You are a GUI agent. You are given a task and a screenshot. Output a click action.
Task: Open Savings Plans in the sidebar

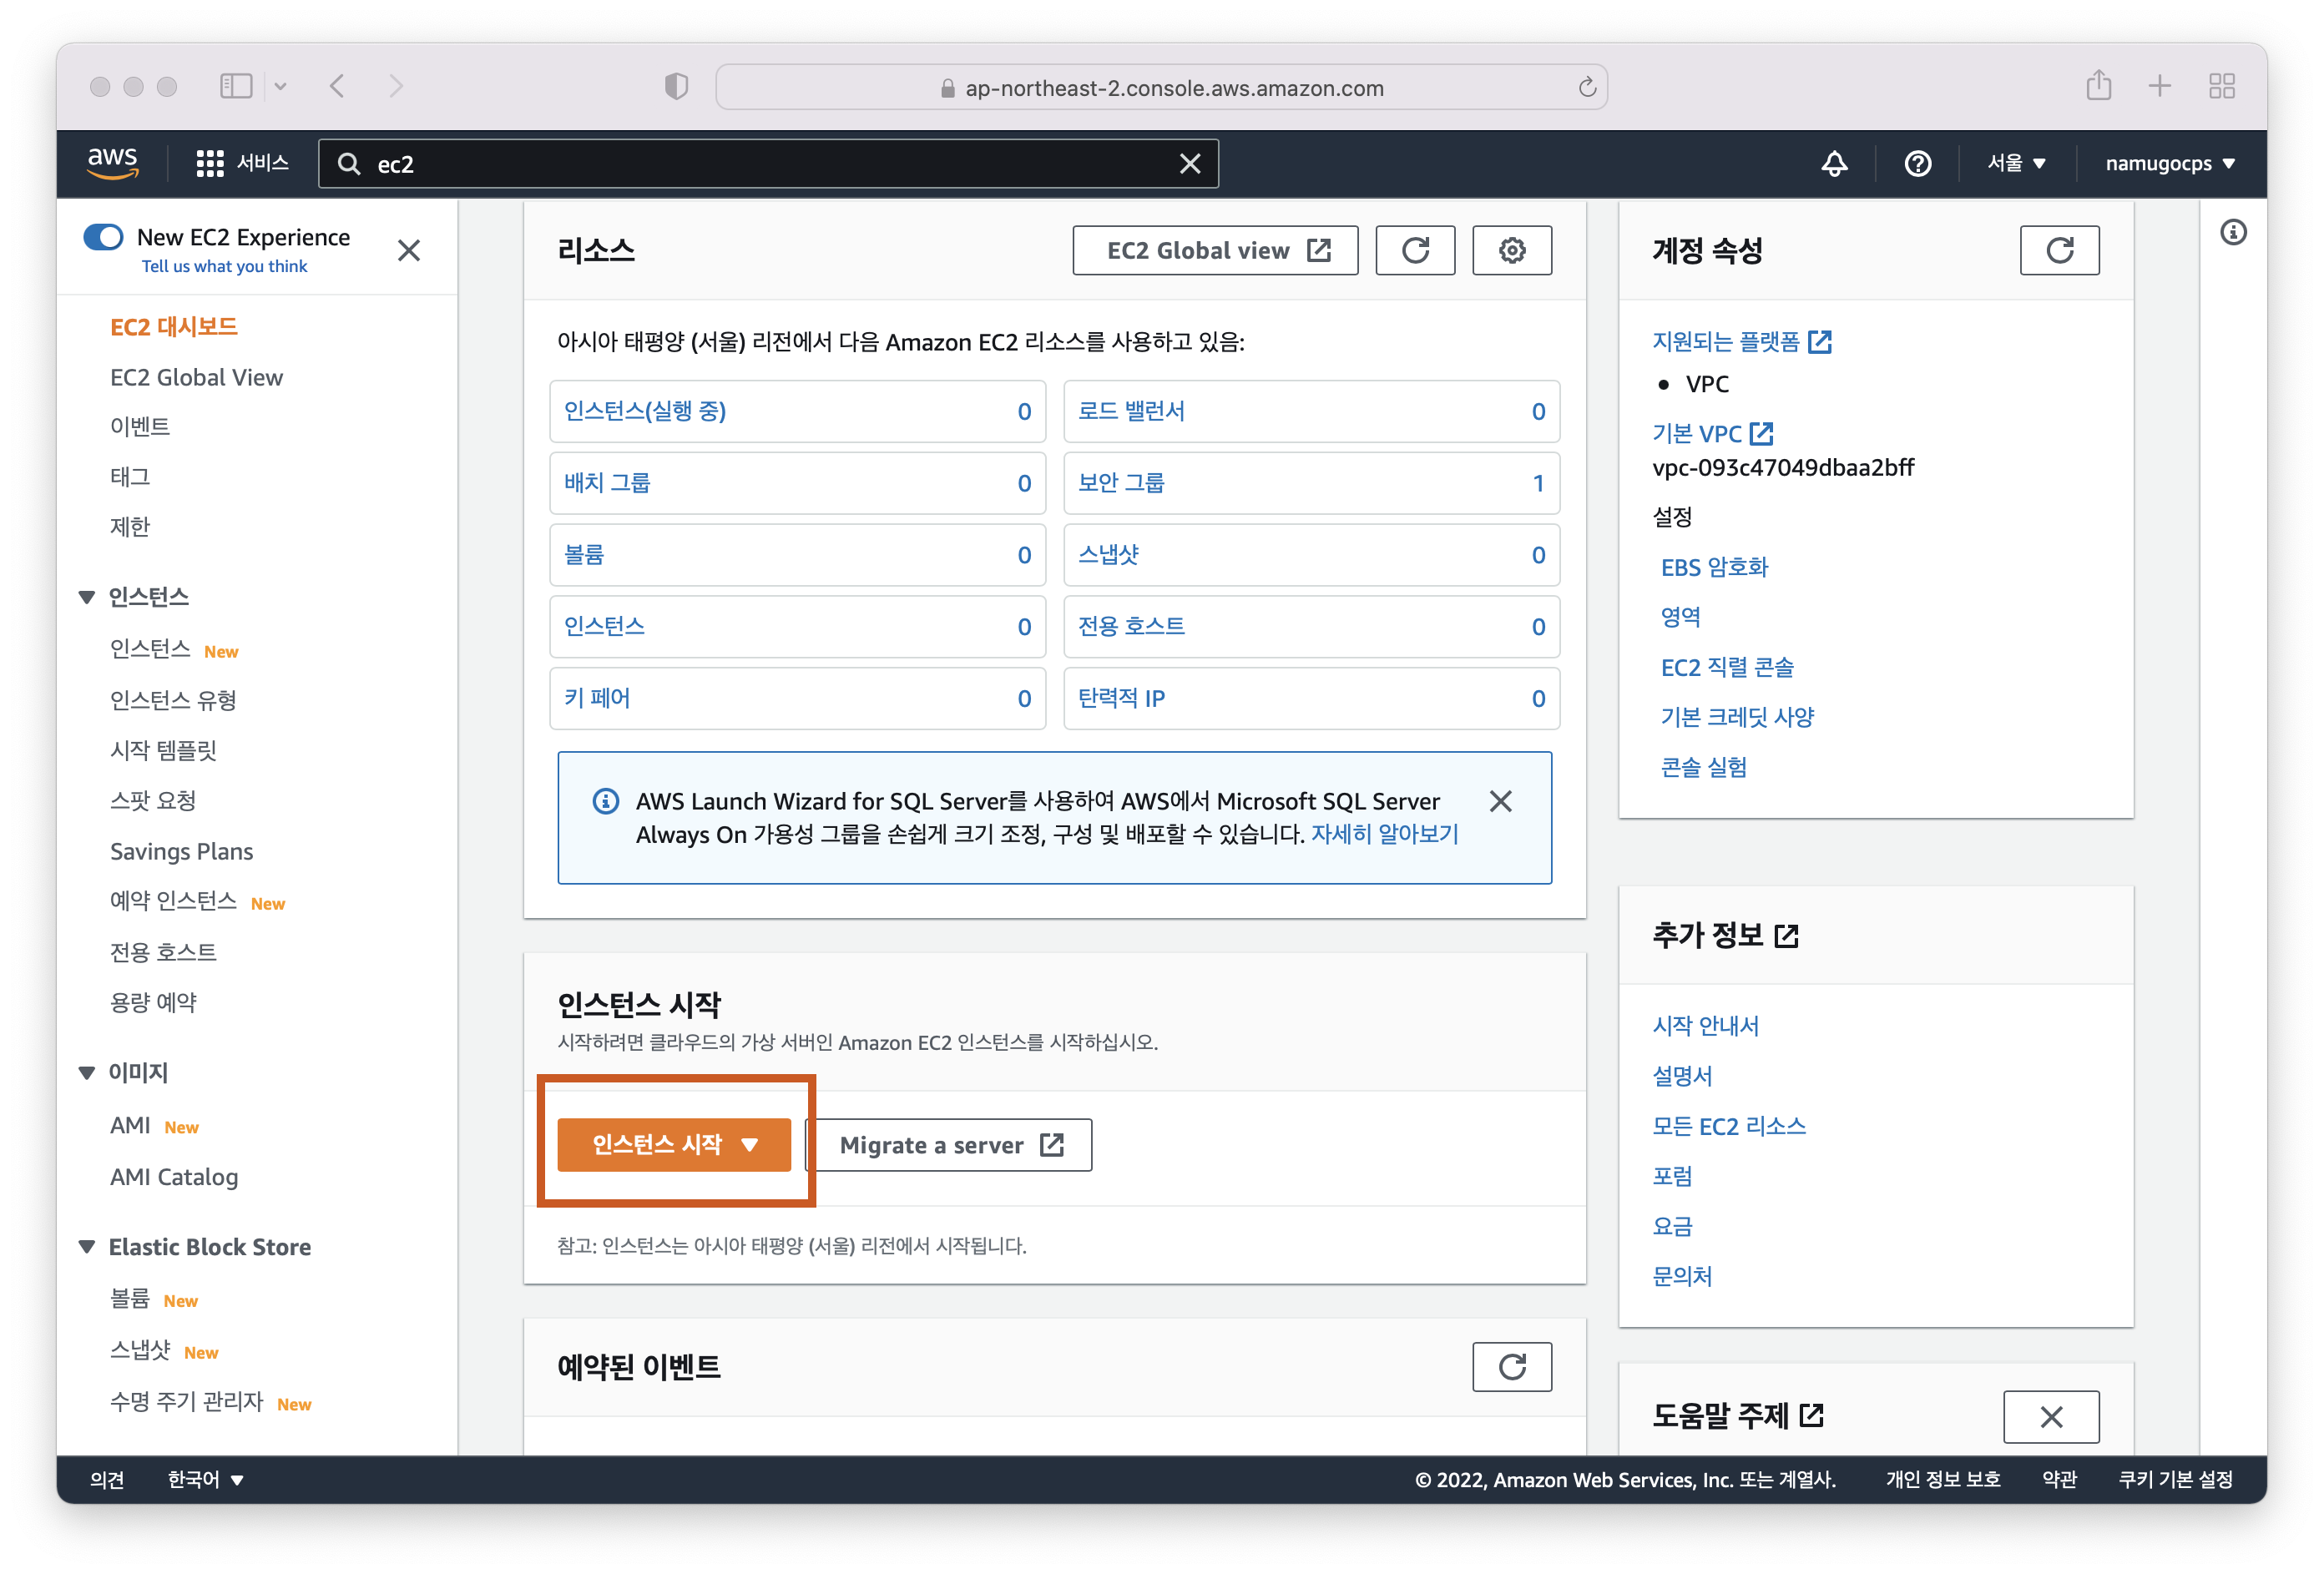[x=181, y=851]
